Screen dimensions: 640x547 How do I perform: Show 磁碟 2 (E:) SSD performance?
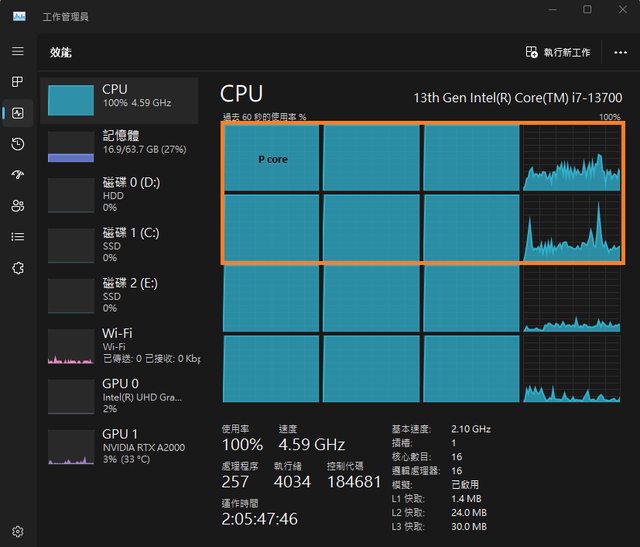point(120,295)
